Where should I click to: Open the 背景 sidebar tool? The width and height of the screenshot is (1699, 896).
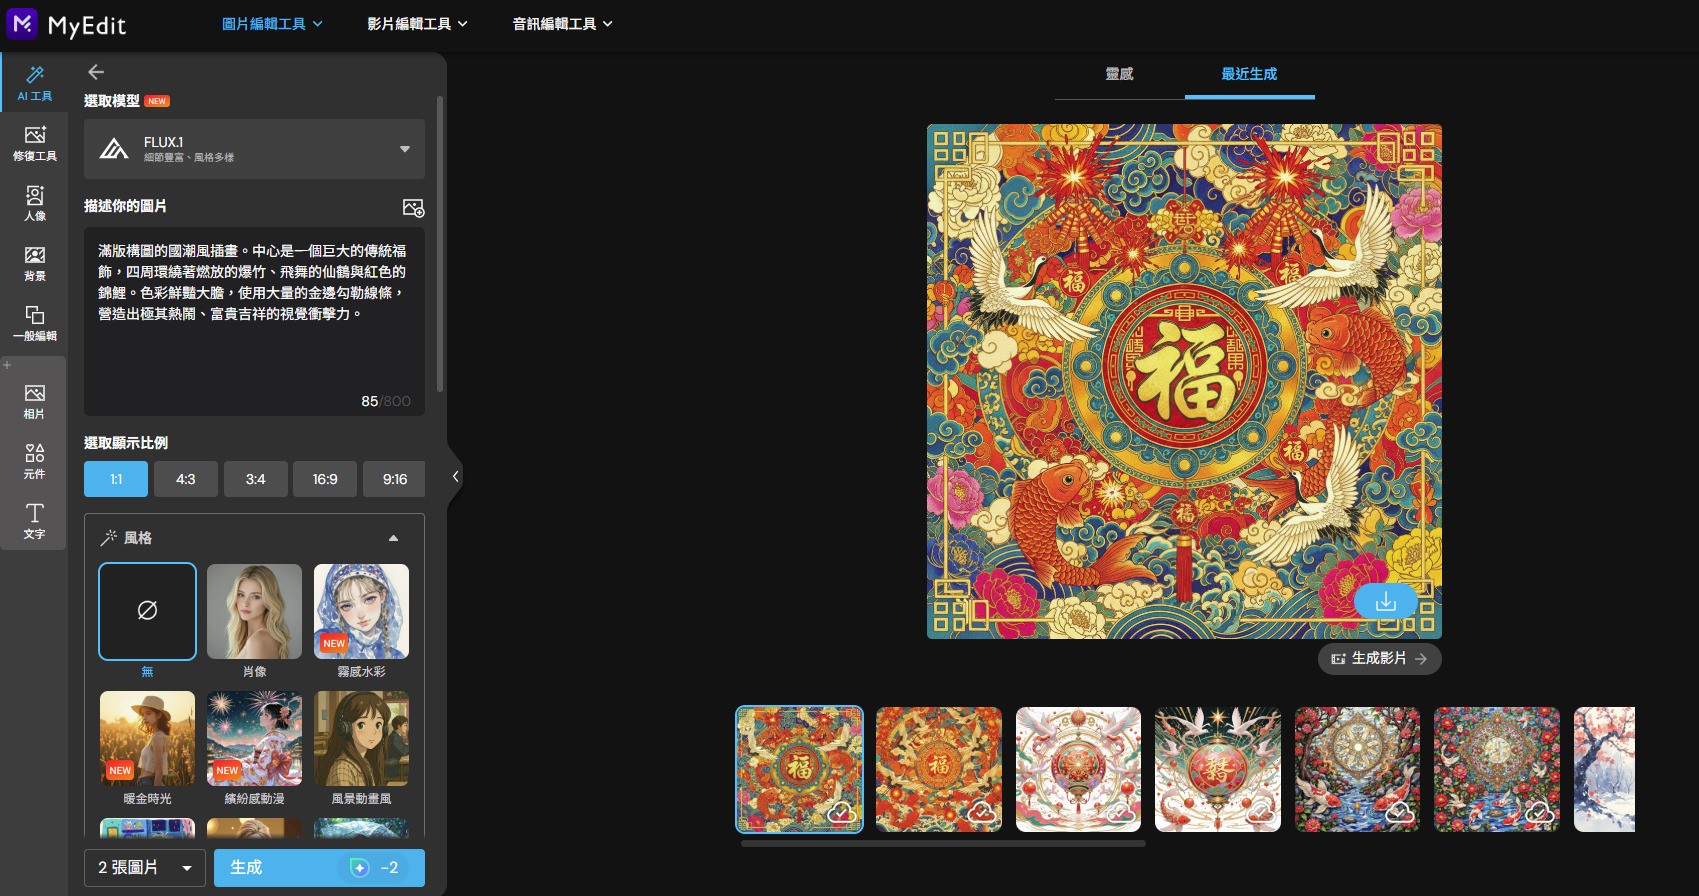coord(34,263)
